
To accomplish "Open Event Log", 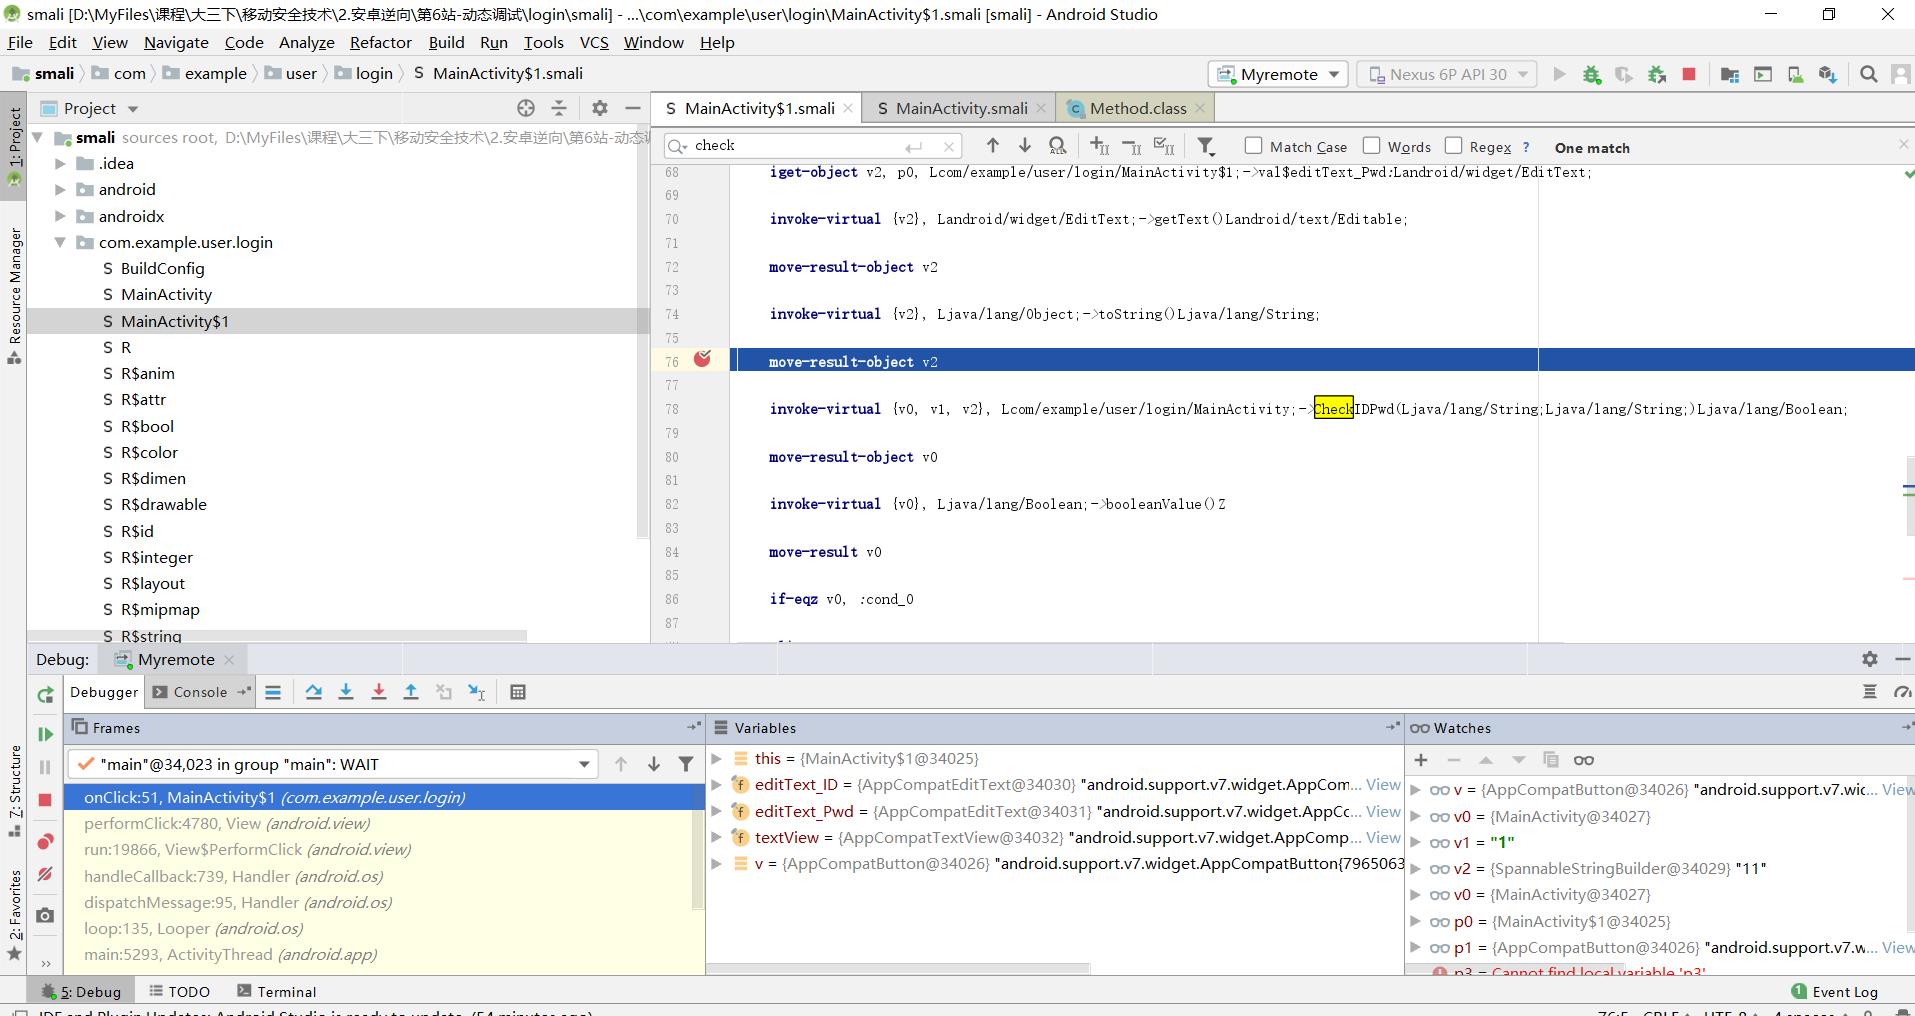I will pyautogui.click(x=1834, y=991).
